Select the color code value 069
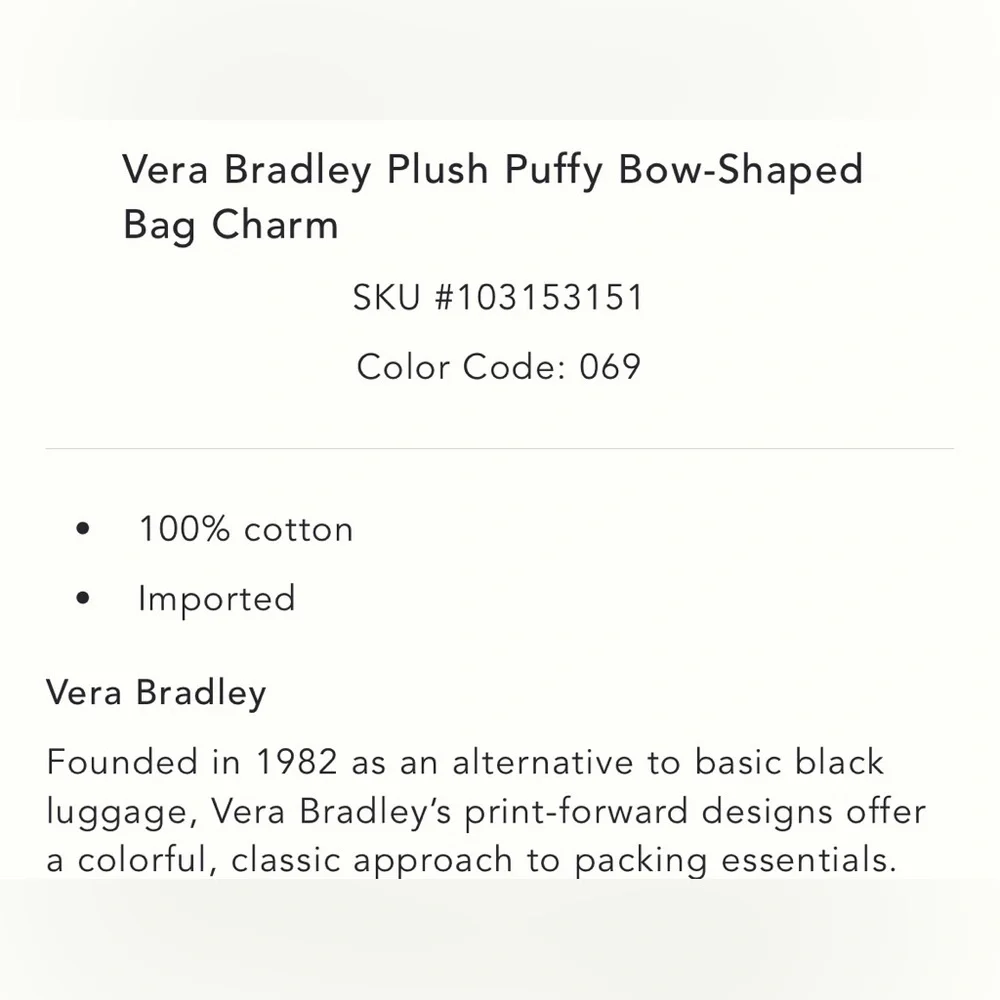The height and width of the screenshot is (1000, 1000). (610, 367)
